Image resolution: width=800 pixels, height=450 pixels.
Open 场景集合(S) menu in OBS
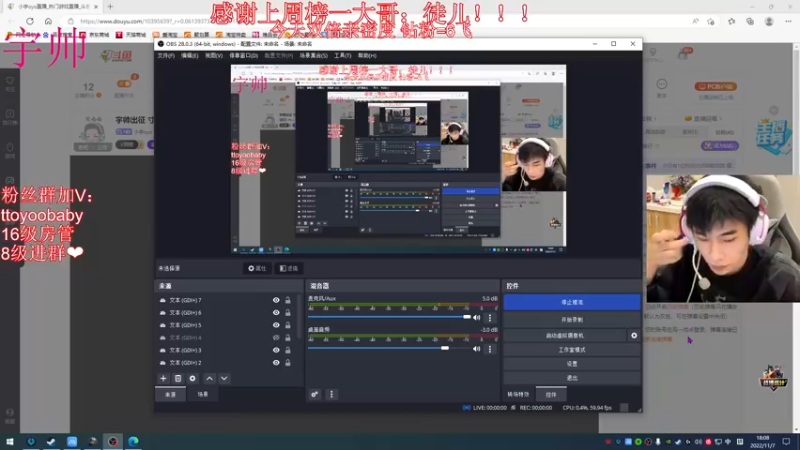click(x=313, y=56)
